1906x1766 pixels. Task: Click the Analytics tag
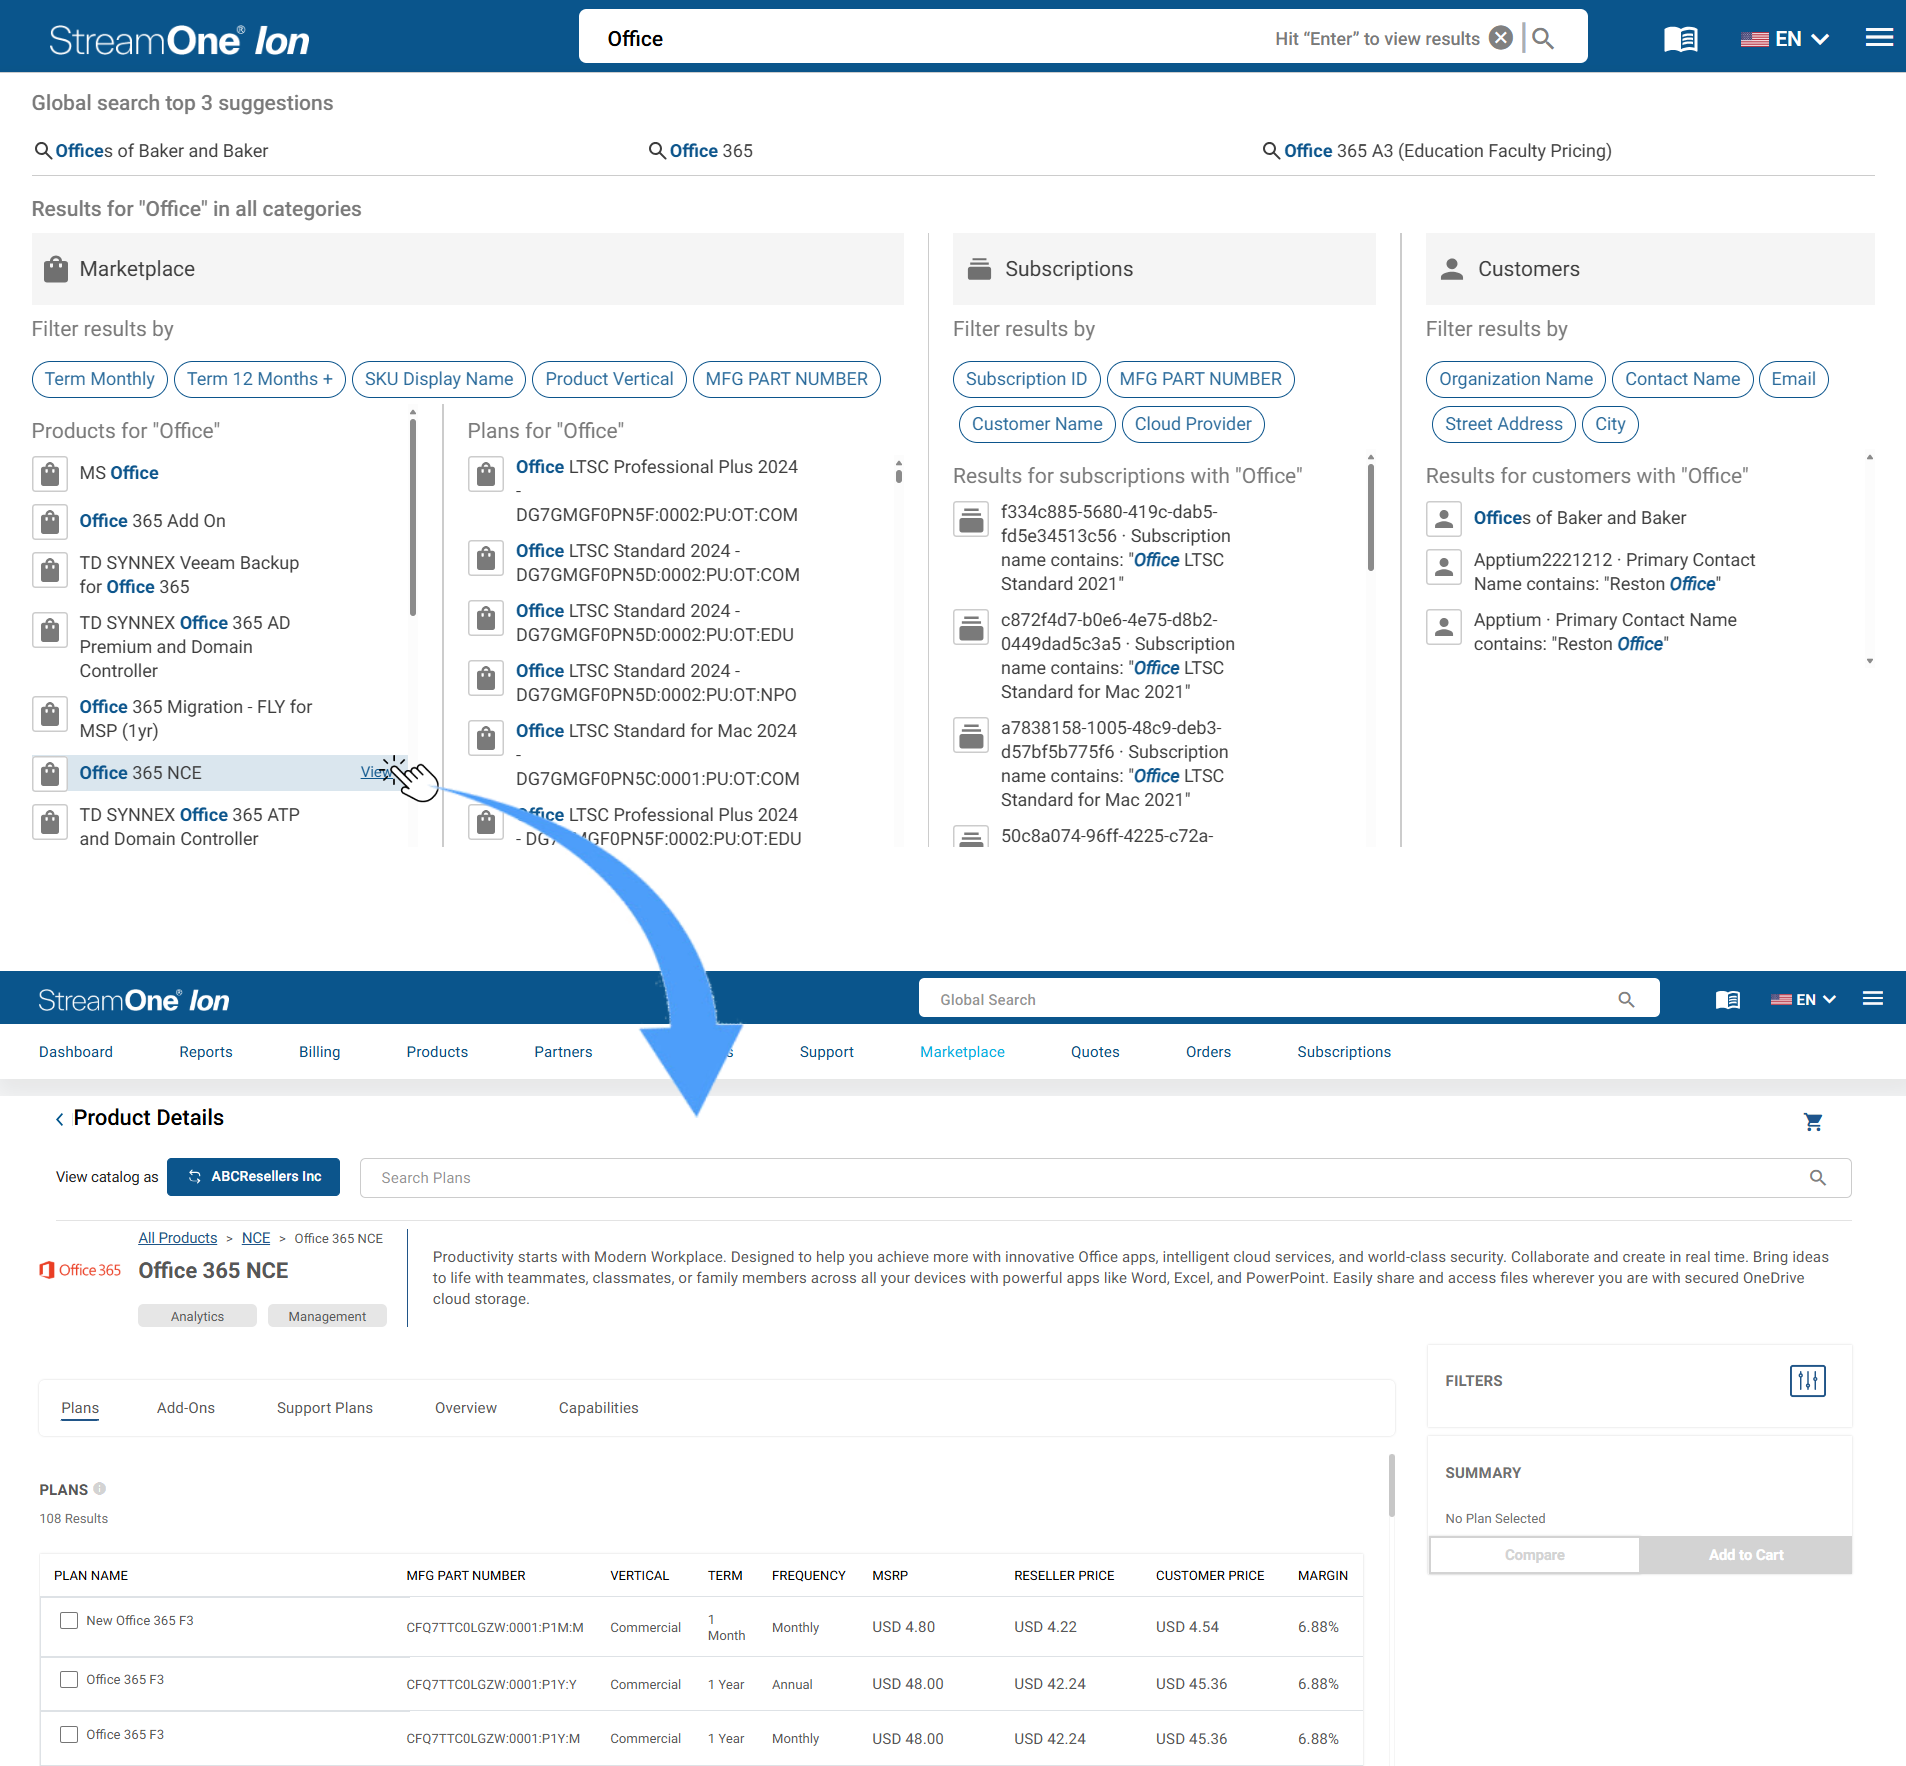pos(197,1316)
